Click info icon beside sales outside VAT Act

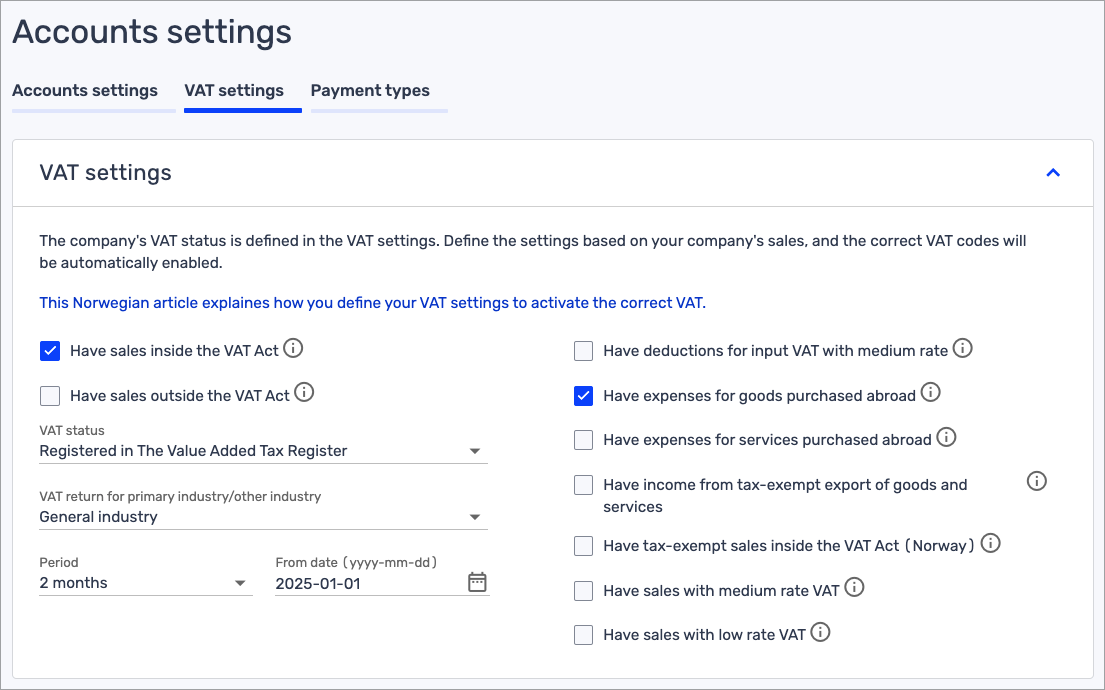pos(304,393)
